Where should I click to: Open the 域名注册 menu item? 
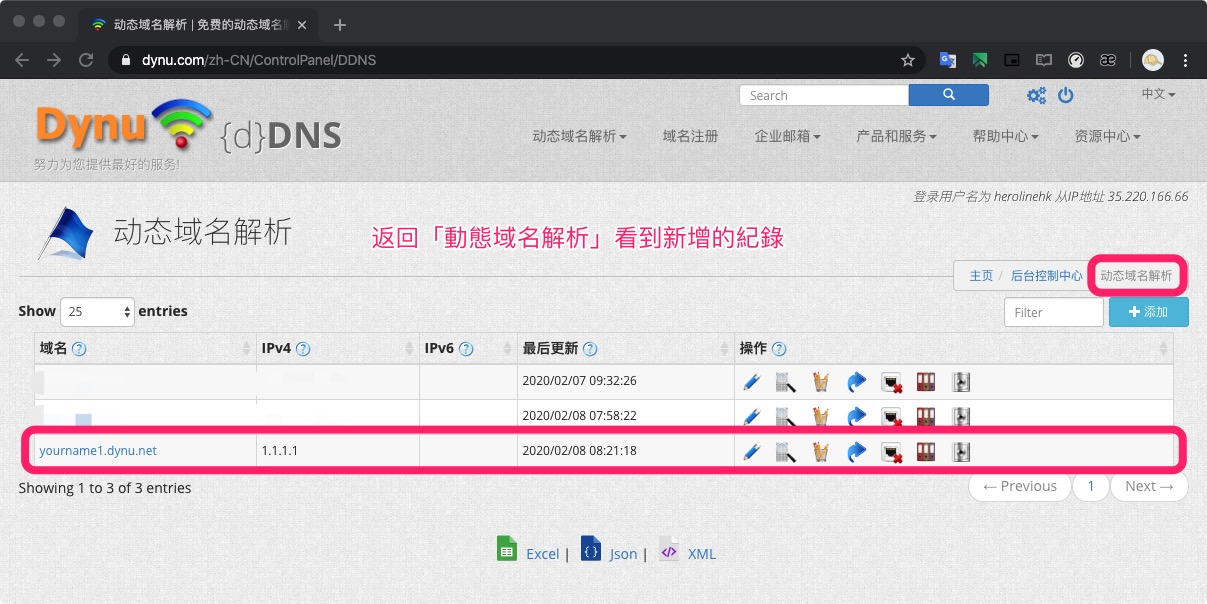coord(690,136)
